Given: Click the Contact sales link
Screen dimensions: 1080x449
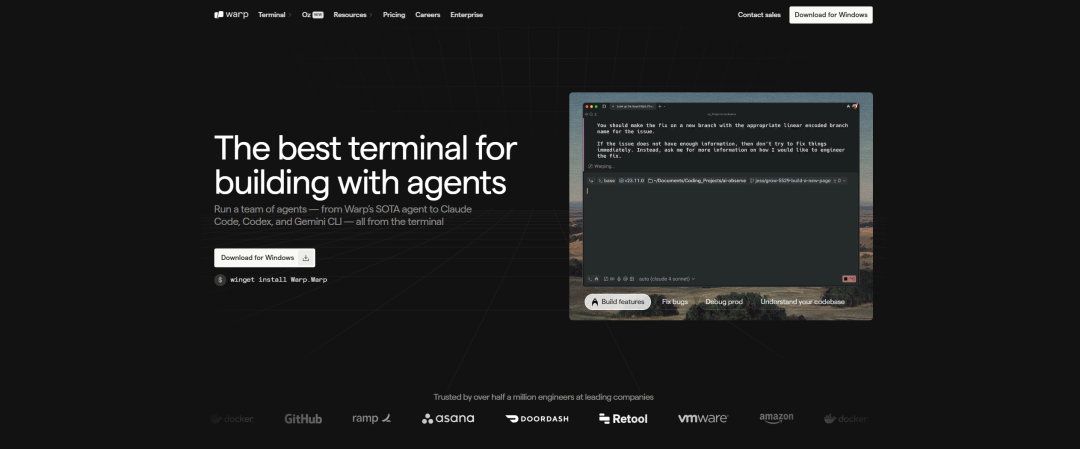Looking at the screenshot, I should click(759, 14).
